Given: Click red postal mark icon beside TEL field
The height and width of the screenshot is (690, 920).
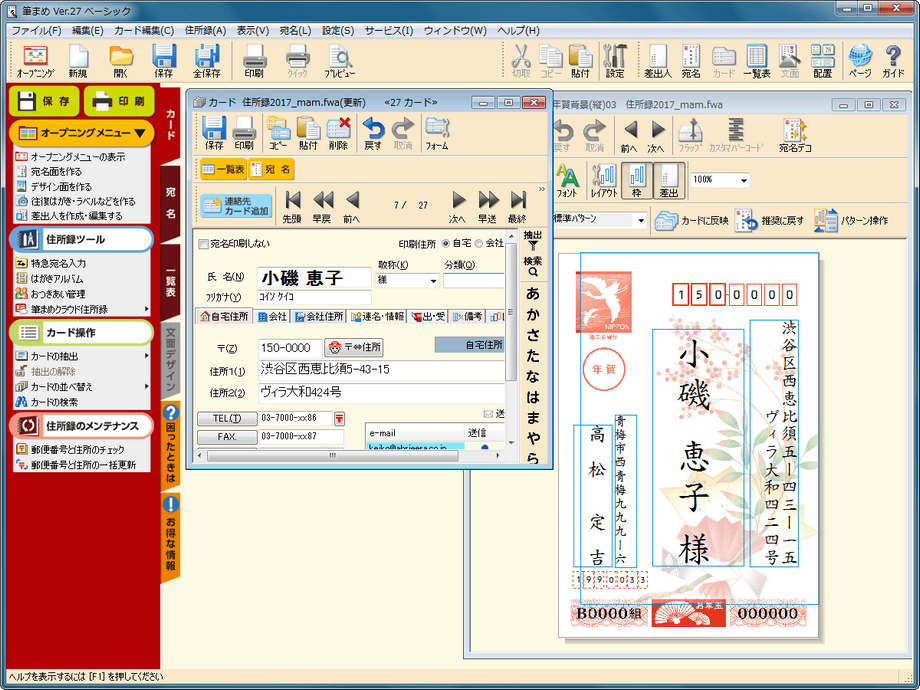Looking at the screenshot, I should click(x=339, y=418).
